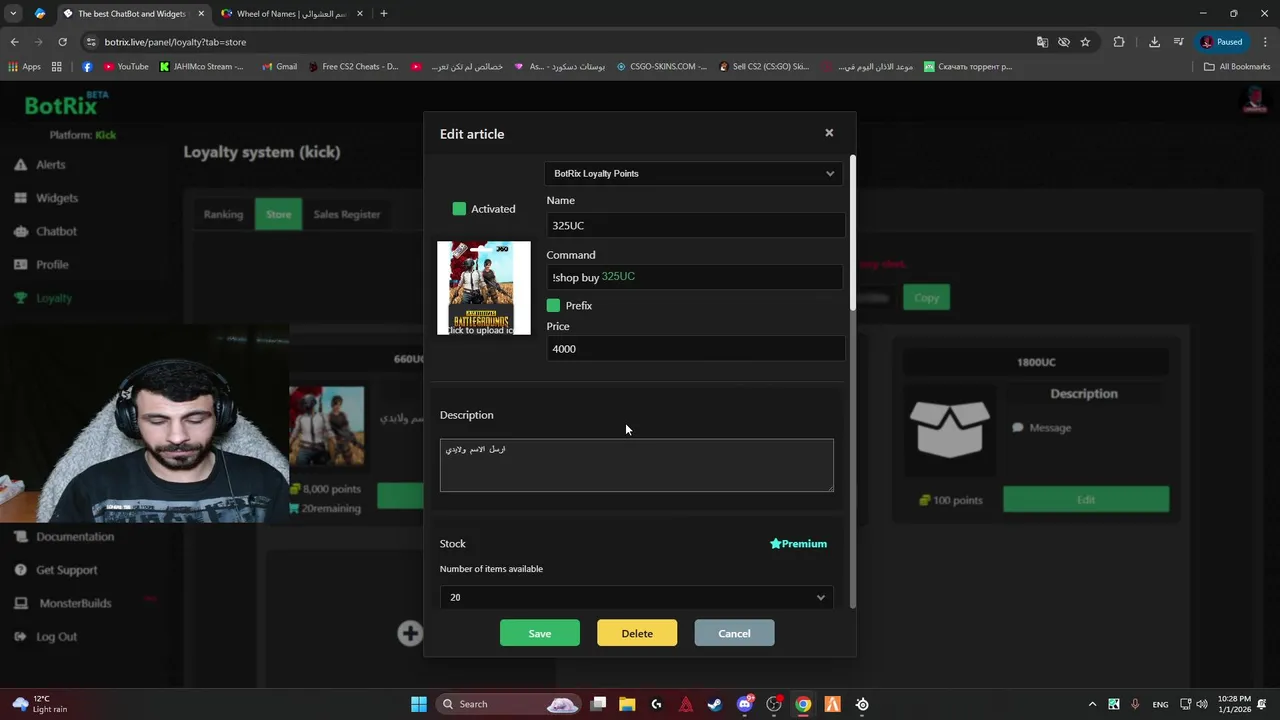
Task: Click the Widgets grid icon
Action: (20, 198)
